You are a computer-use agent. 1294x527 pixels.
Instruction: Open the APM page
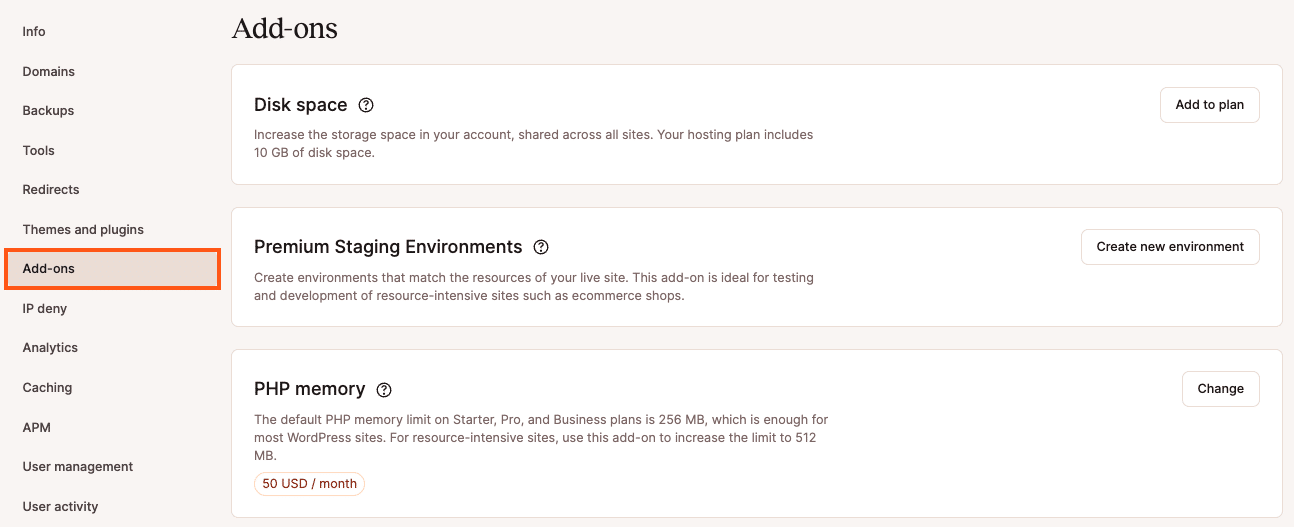(x=37, y=428)
